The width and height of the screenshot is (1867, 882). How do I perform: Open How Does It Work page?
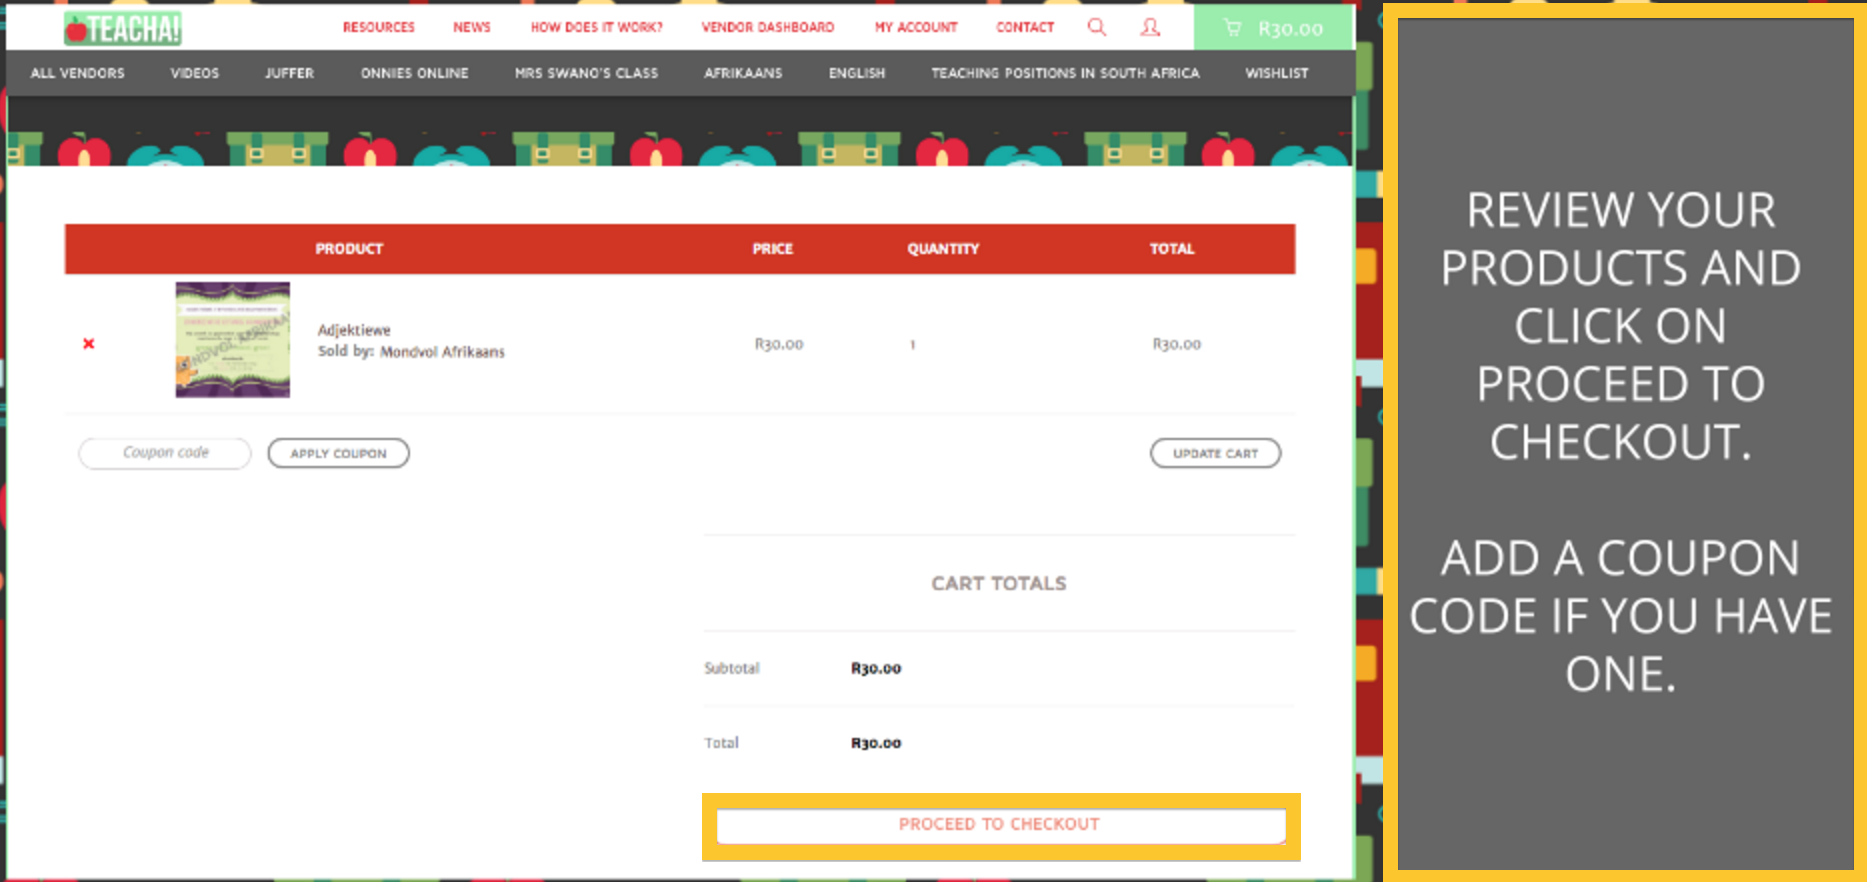(596, 27)
